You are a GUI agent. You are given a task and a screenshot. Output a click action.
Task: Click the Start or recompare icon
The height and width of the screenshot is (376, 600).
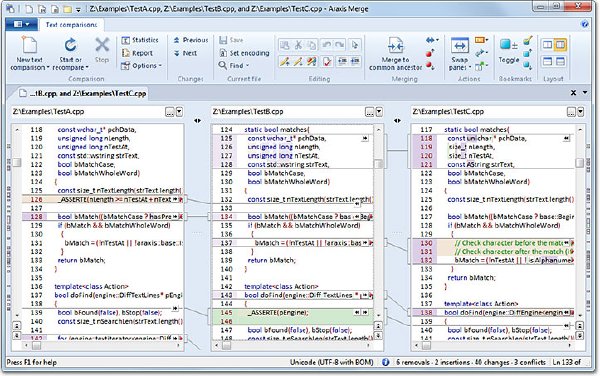(x=70, y=46)
